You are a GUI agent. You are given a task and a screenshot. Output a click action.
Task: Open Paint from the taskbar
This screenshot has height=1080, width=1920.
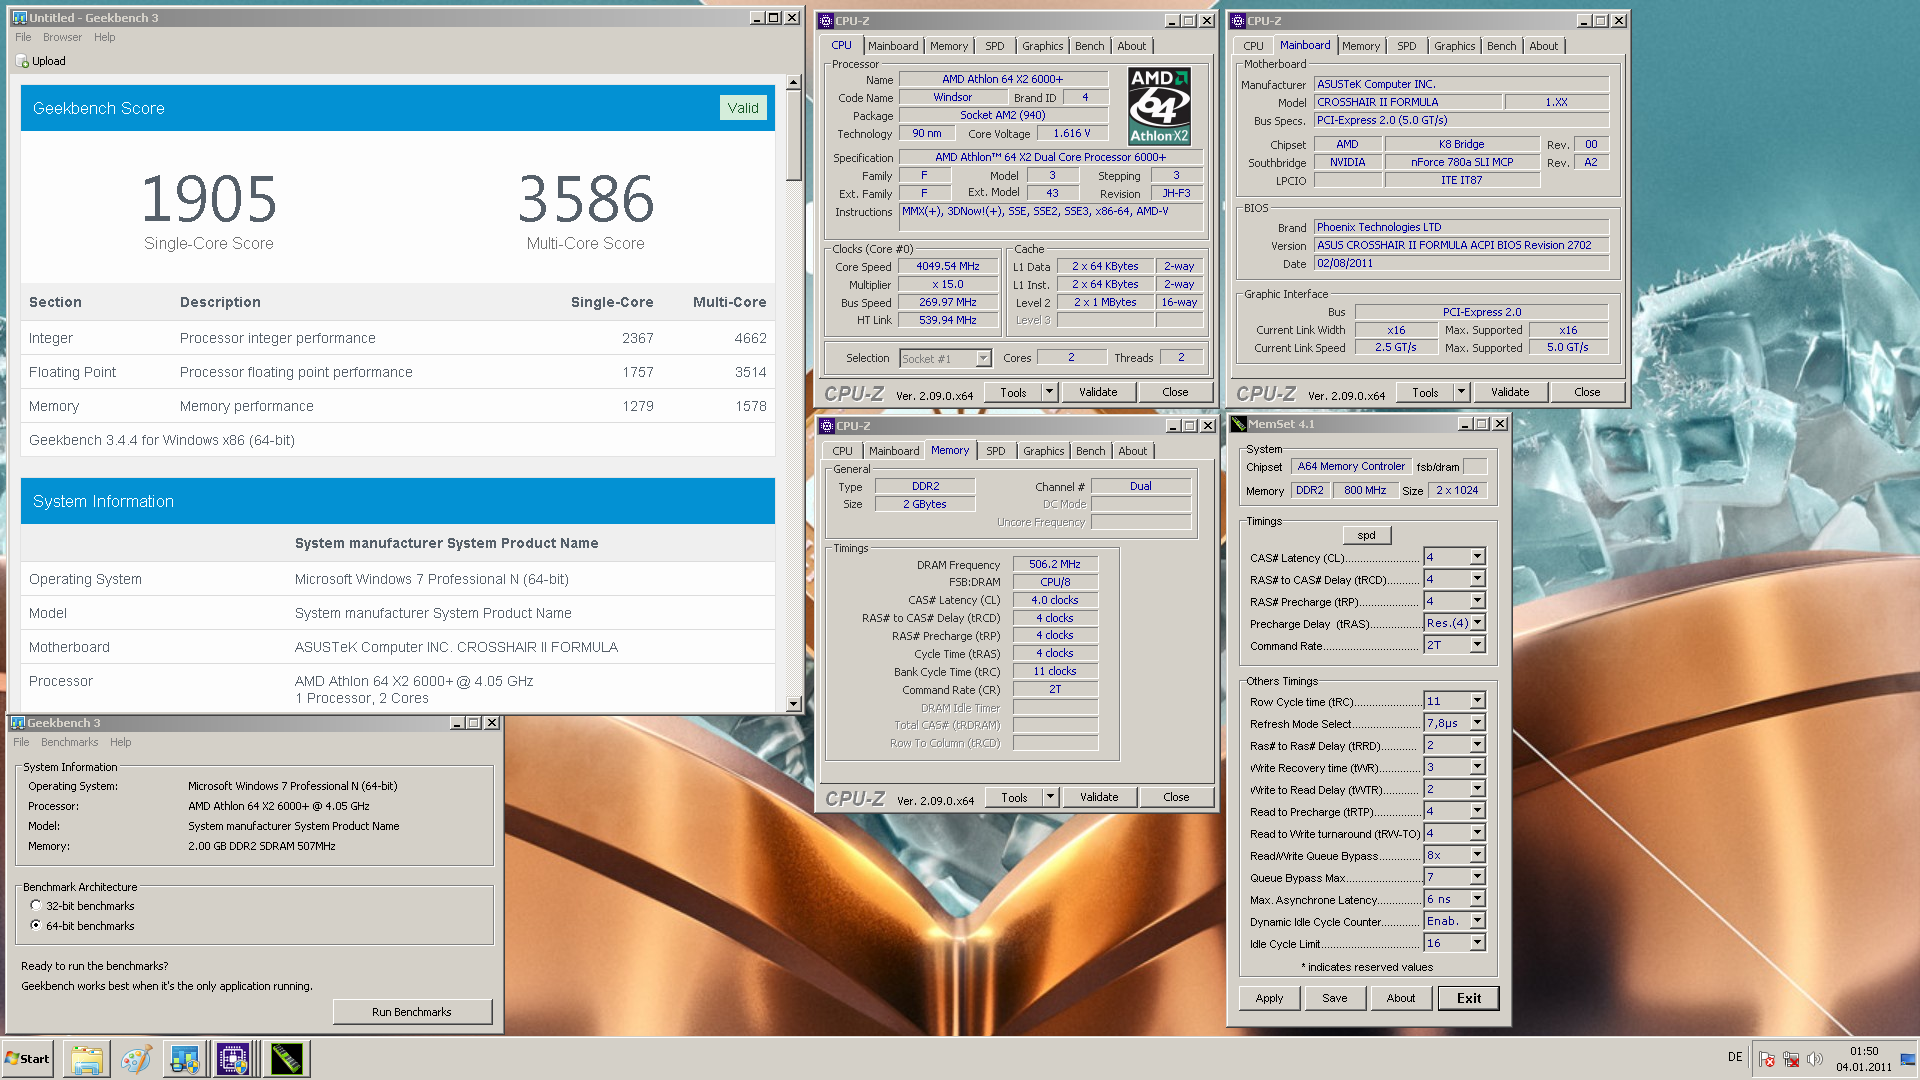pos(136,1059)
